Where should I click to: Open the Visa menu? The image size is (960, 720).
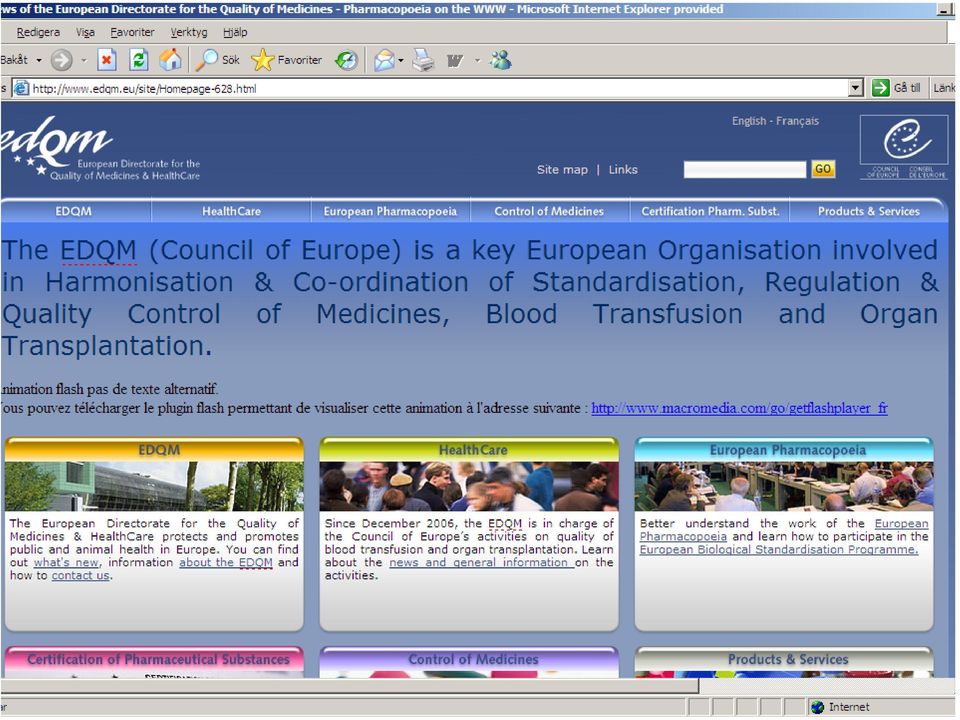(85, 32)
